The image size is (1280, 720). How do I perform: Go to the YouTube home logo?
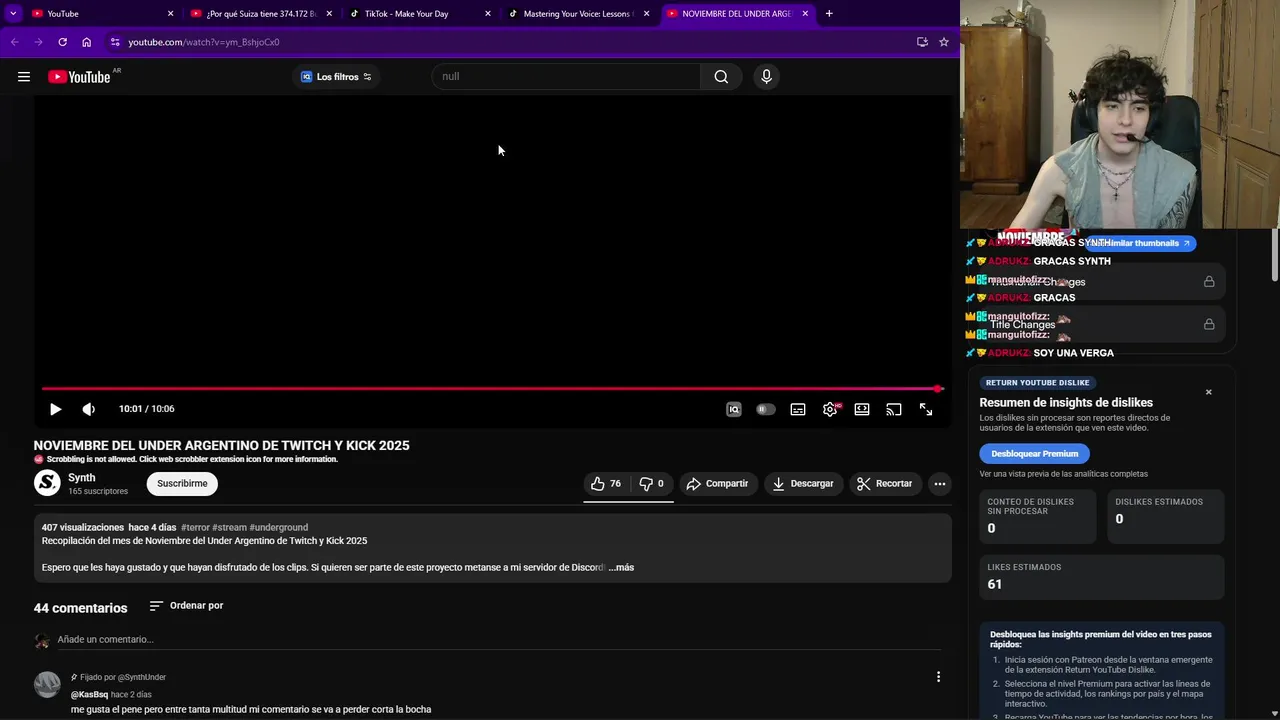79,77
